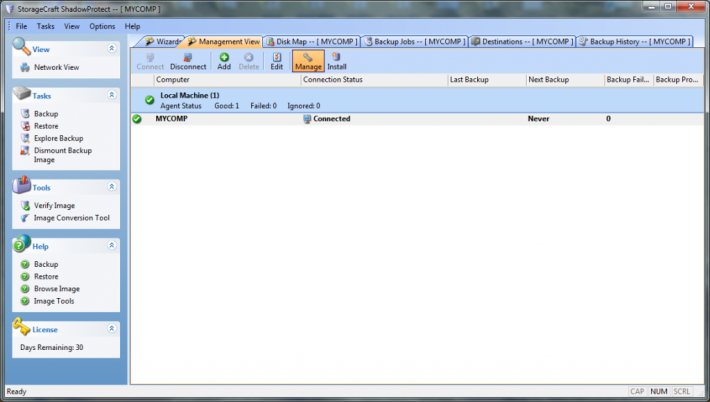Open the File menu
The width and height of the screenshot is (710, 402).
coord(21,26)
